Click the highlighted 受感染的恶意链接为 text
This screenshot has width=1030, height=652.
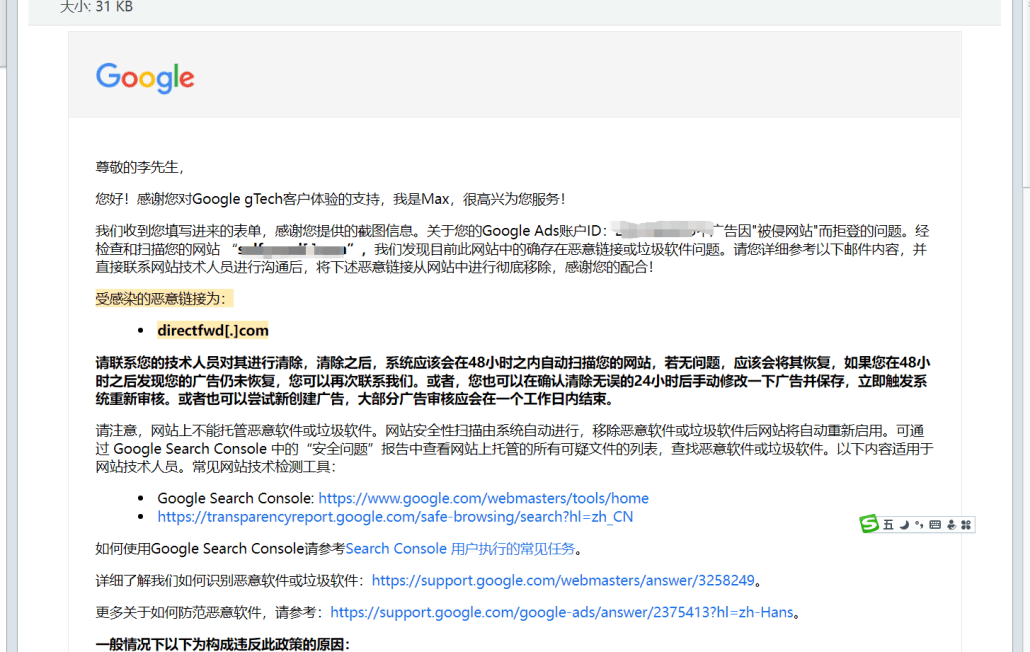164,298
